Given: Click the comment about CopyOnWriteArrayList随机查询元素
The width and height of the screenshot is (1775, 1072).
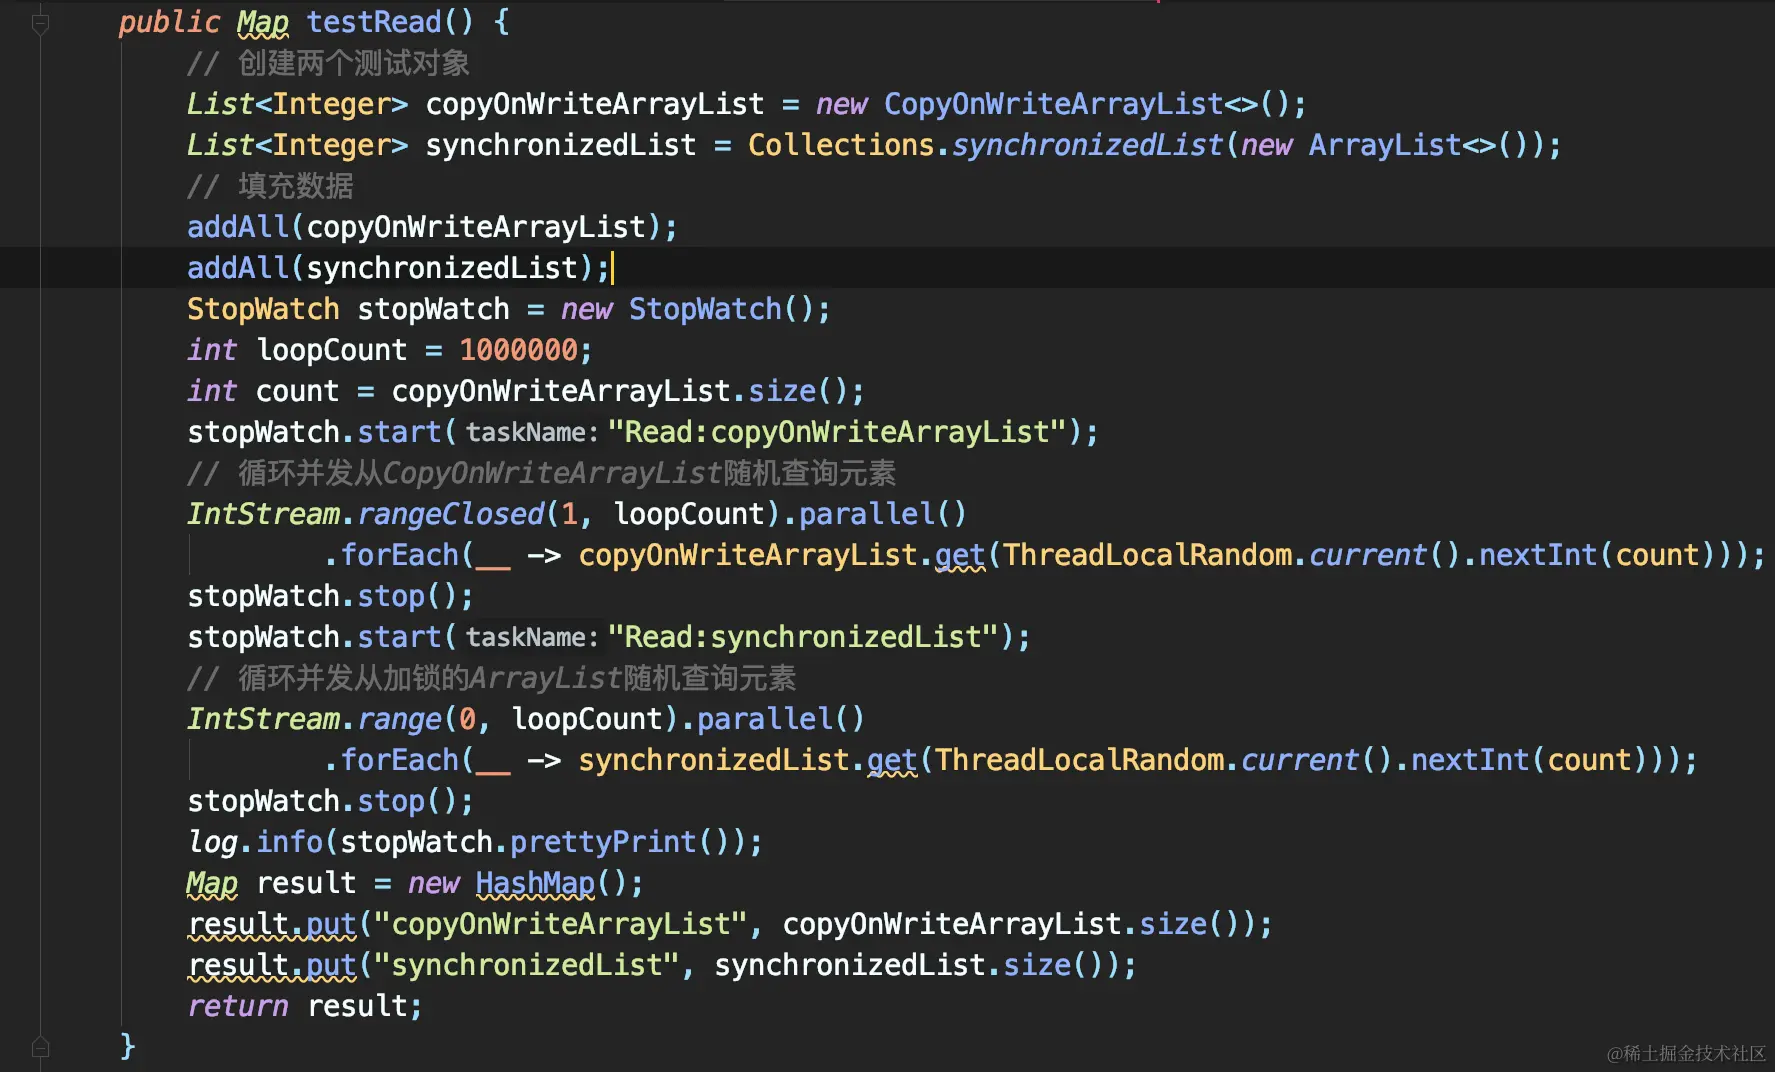Looking at the screenshot, I should tap(541, 473).
